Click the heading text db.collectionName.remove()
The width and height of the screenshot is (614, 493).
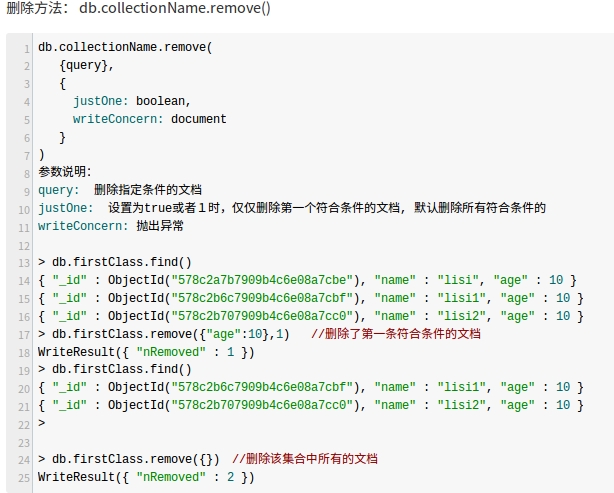(x=175, y=8)
